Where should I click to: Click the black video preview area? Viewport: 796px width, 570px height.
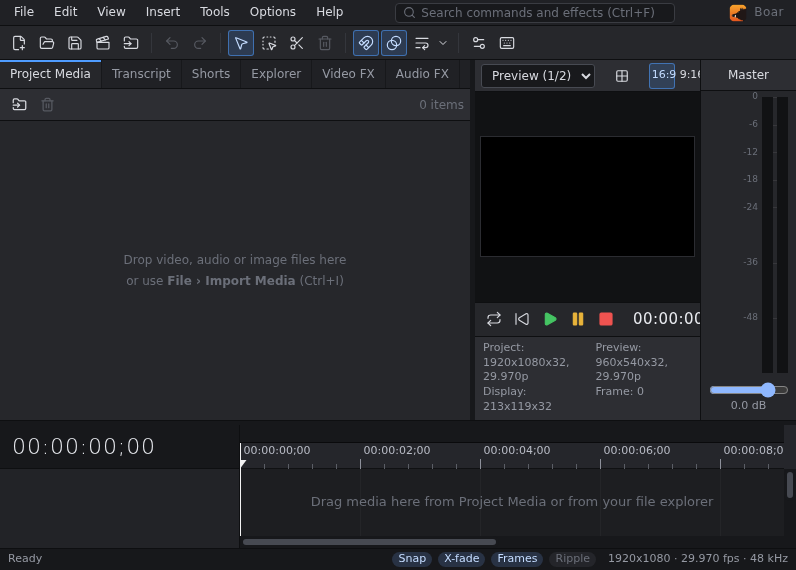587,196
